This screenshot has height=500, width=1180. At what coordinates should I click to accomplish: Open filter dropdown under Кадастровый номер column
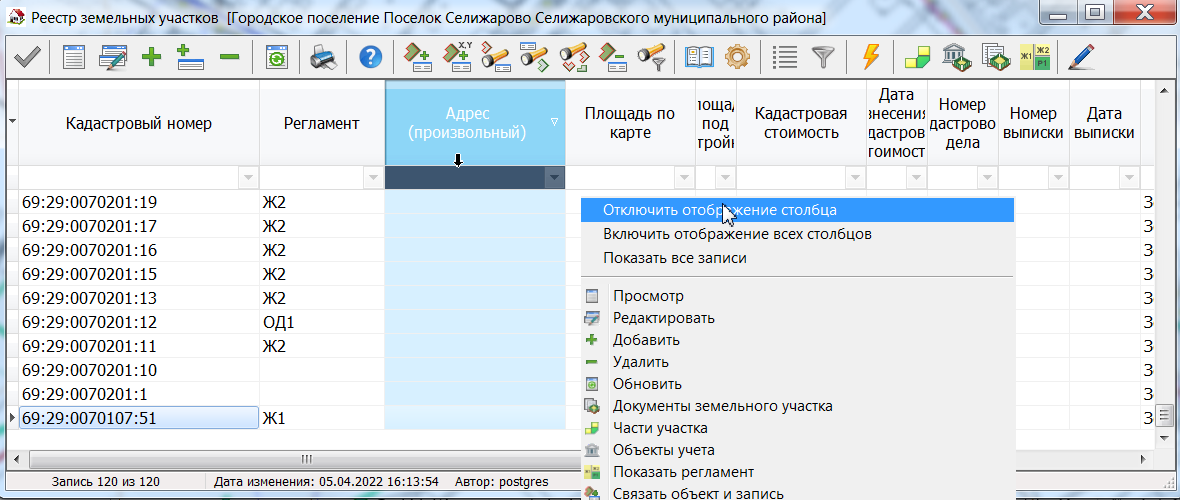[248, 178]
